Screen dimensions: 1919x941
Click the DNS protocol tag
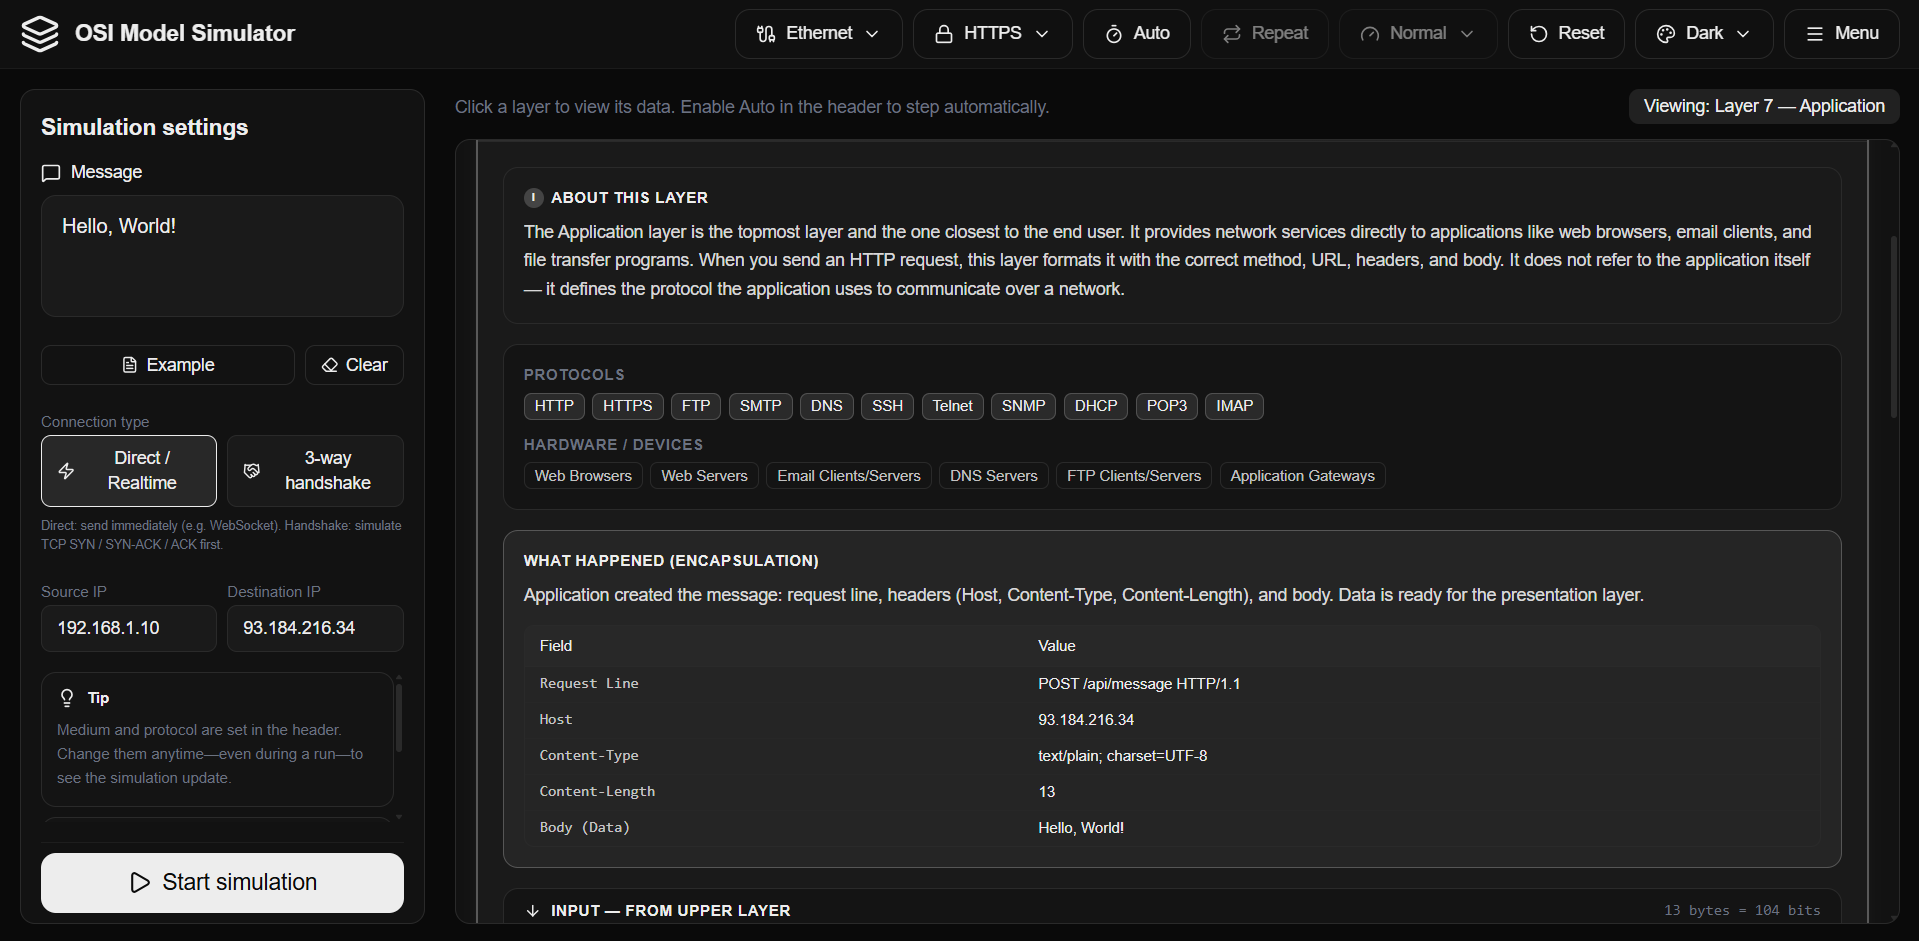point(827,406)
